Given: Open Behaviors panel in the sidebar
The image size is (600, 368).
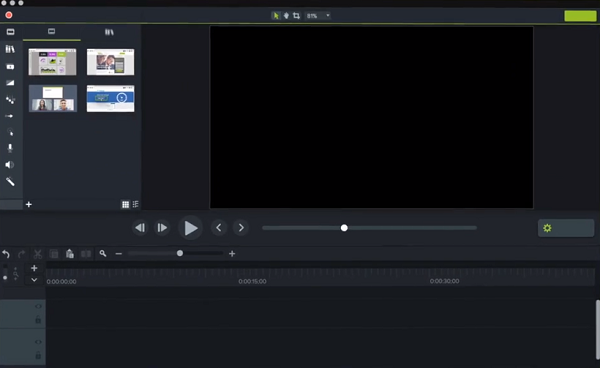Looking at the screenshot, I should 10,99.
